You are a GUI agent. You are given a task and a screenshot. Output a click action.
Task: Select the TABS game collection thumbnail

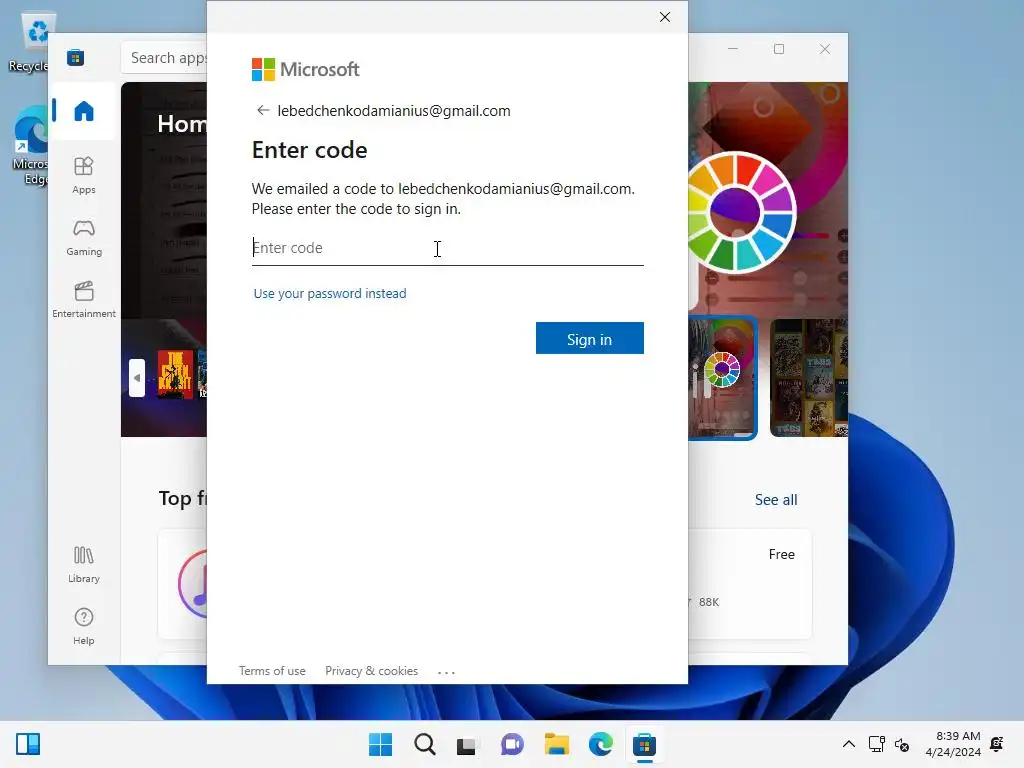coord(808,377)
